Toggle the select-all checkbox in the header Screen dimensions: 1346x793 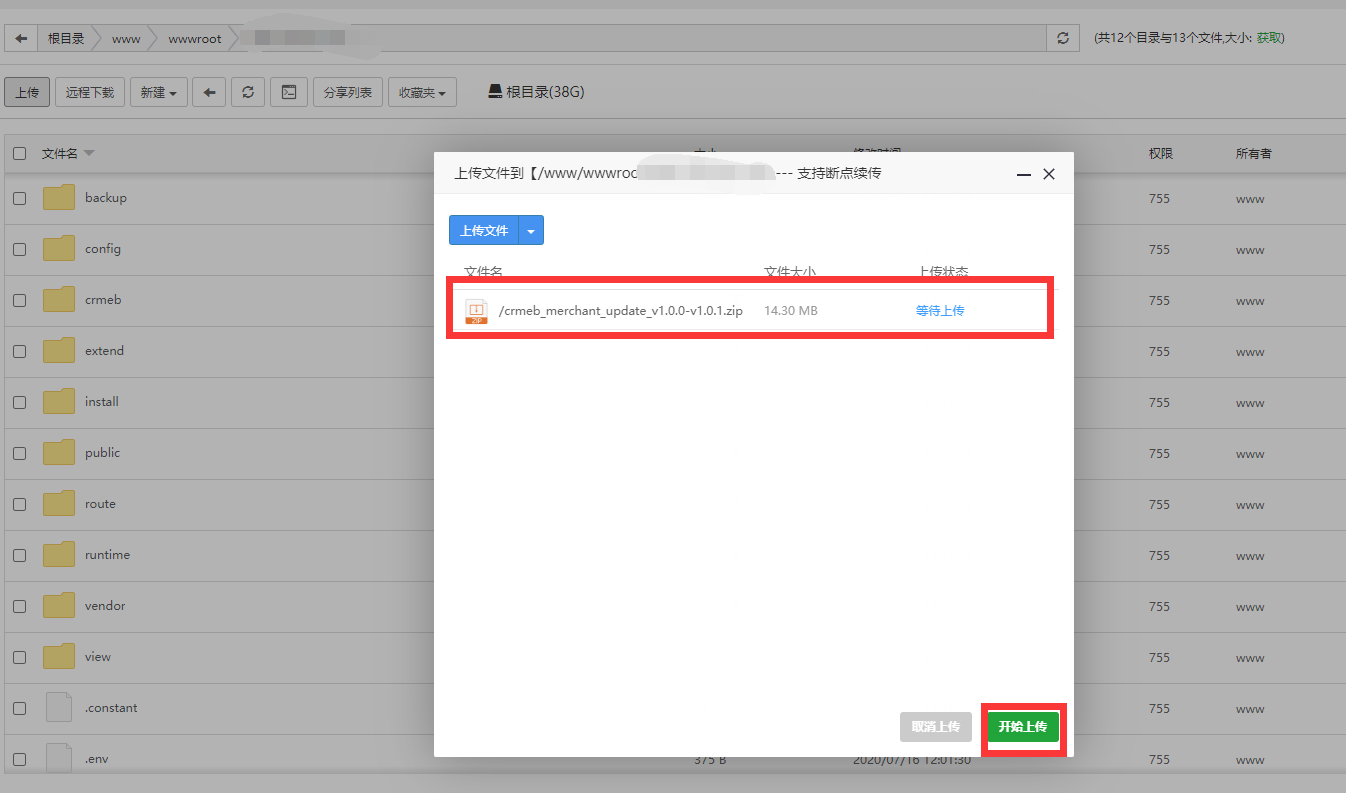(19, 154)
